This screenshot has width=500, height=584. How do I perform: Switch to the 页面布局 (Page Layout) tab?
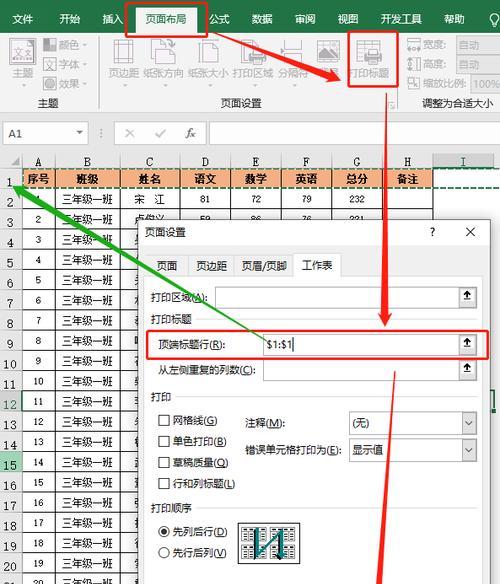pyautogui.click(x=166, y=19)
